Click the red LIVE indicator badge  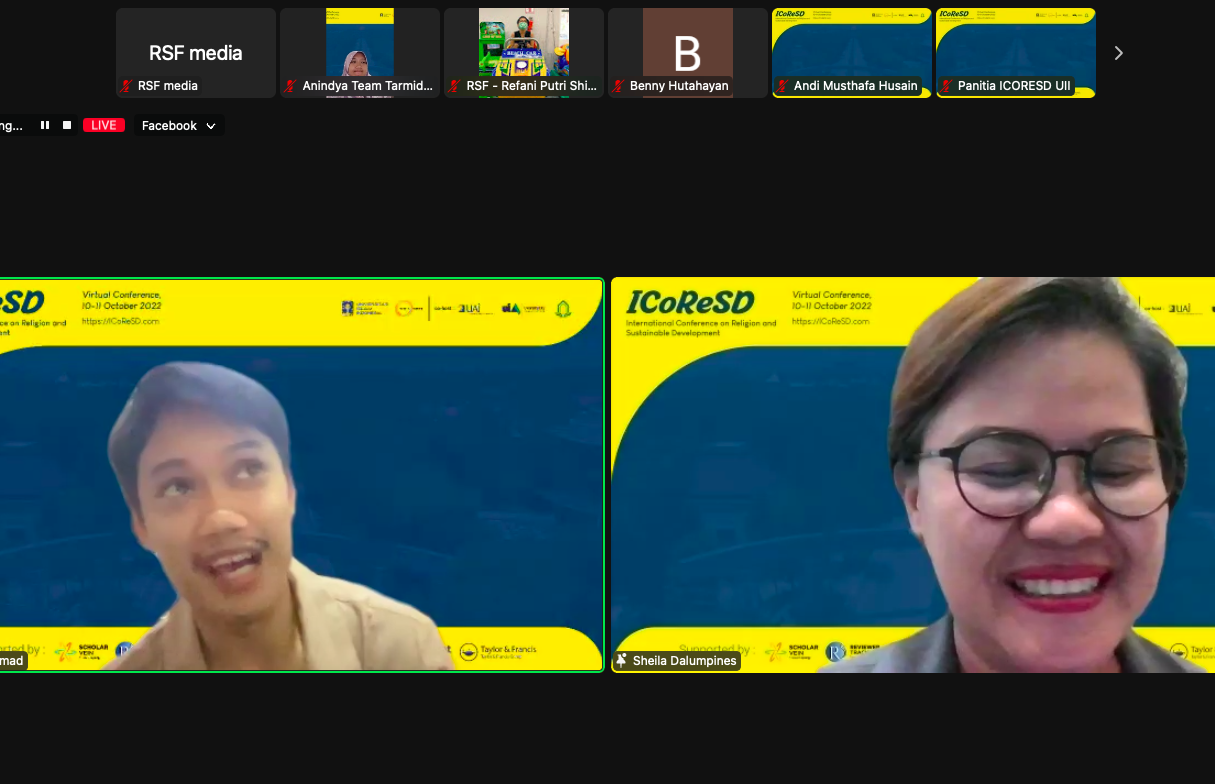[x=104, y=125]
